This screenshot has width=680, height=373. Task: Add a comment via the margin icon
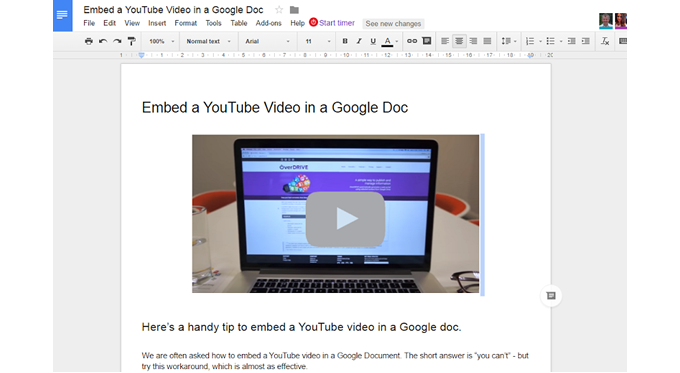tap(551, 296)
